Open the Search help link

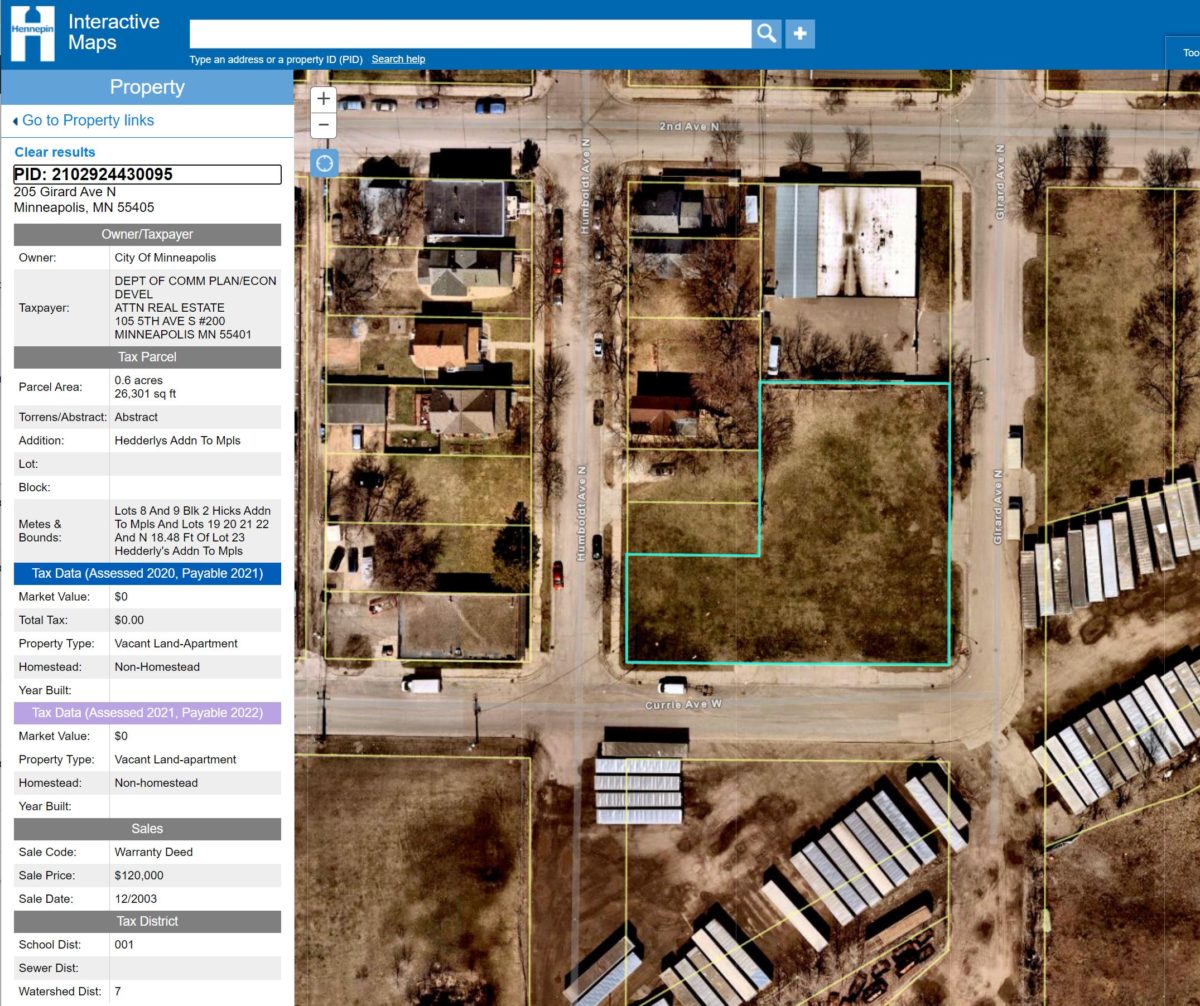(398, 59)
